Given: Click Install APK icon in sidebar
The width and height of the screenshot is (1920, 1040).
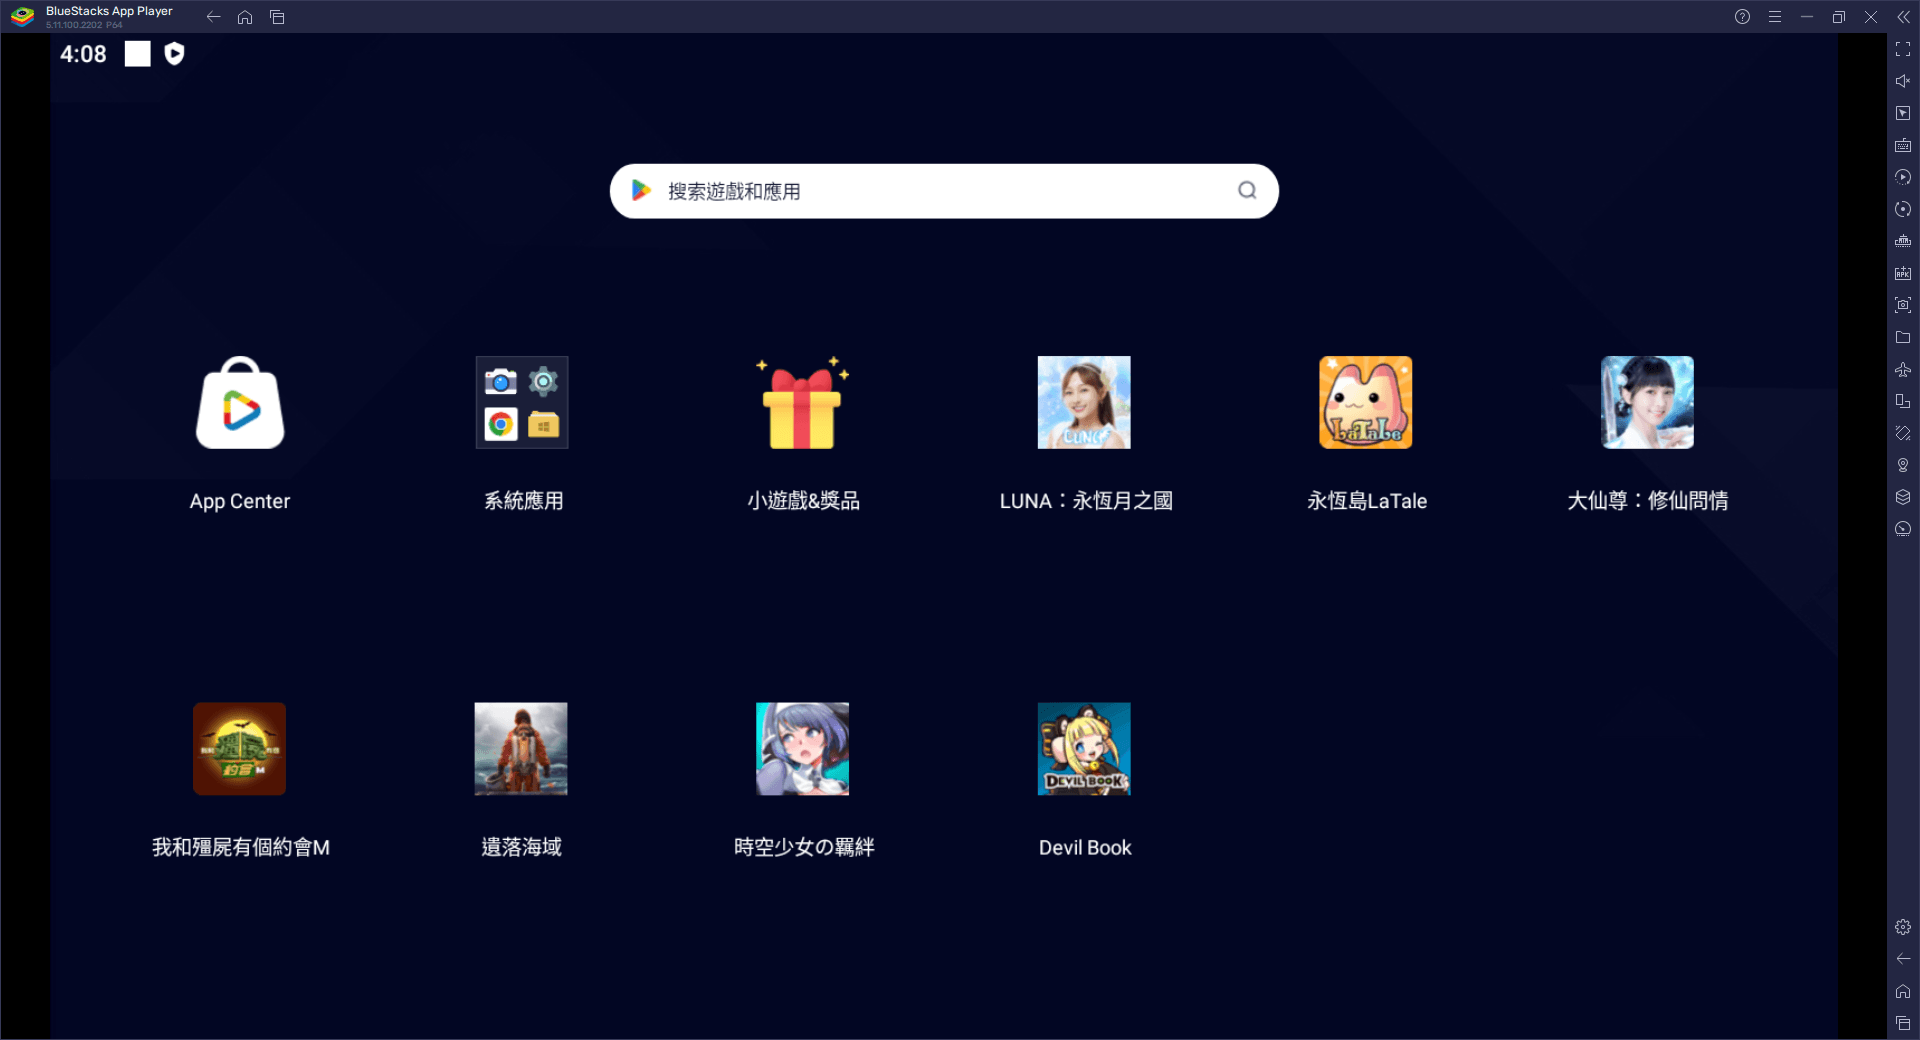Looking at the screenshot, I should coord(1903,273).
